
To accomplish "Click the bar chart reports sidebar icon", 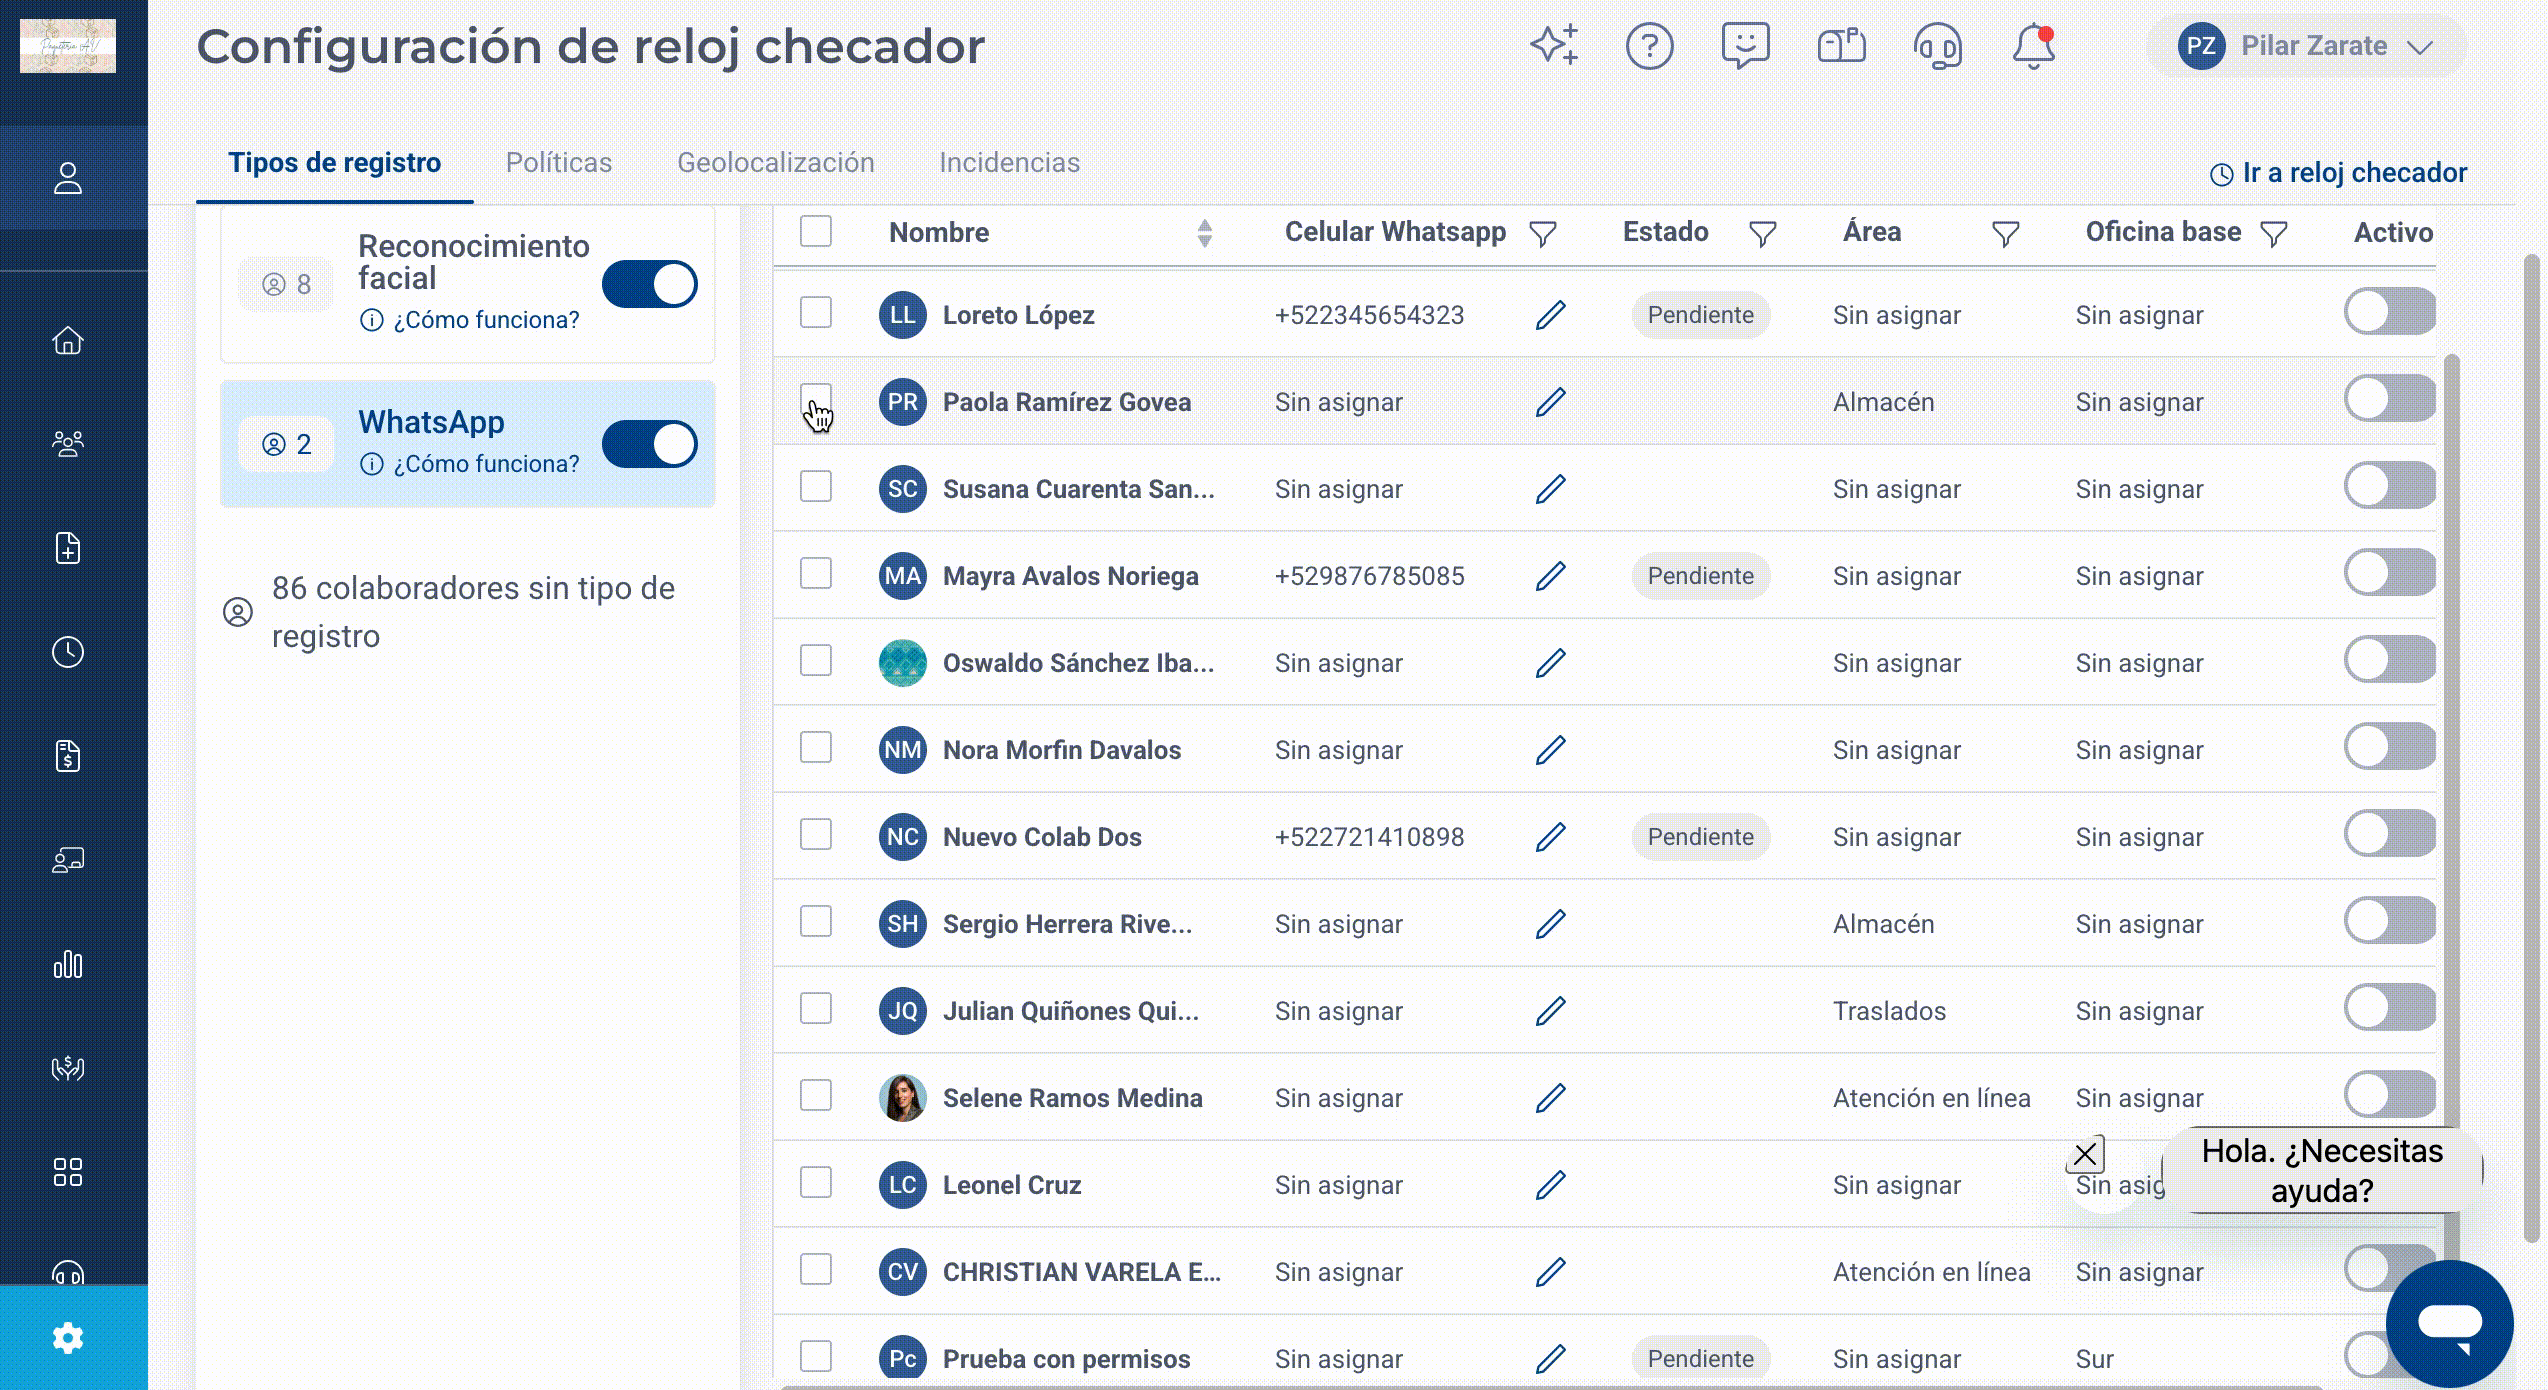I will 68,964.
